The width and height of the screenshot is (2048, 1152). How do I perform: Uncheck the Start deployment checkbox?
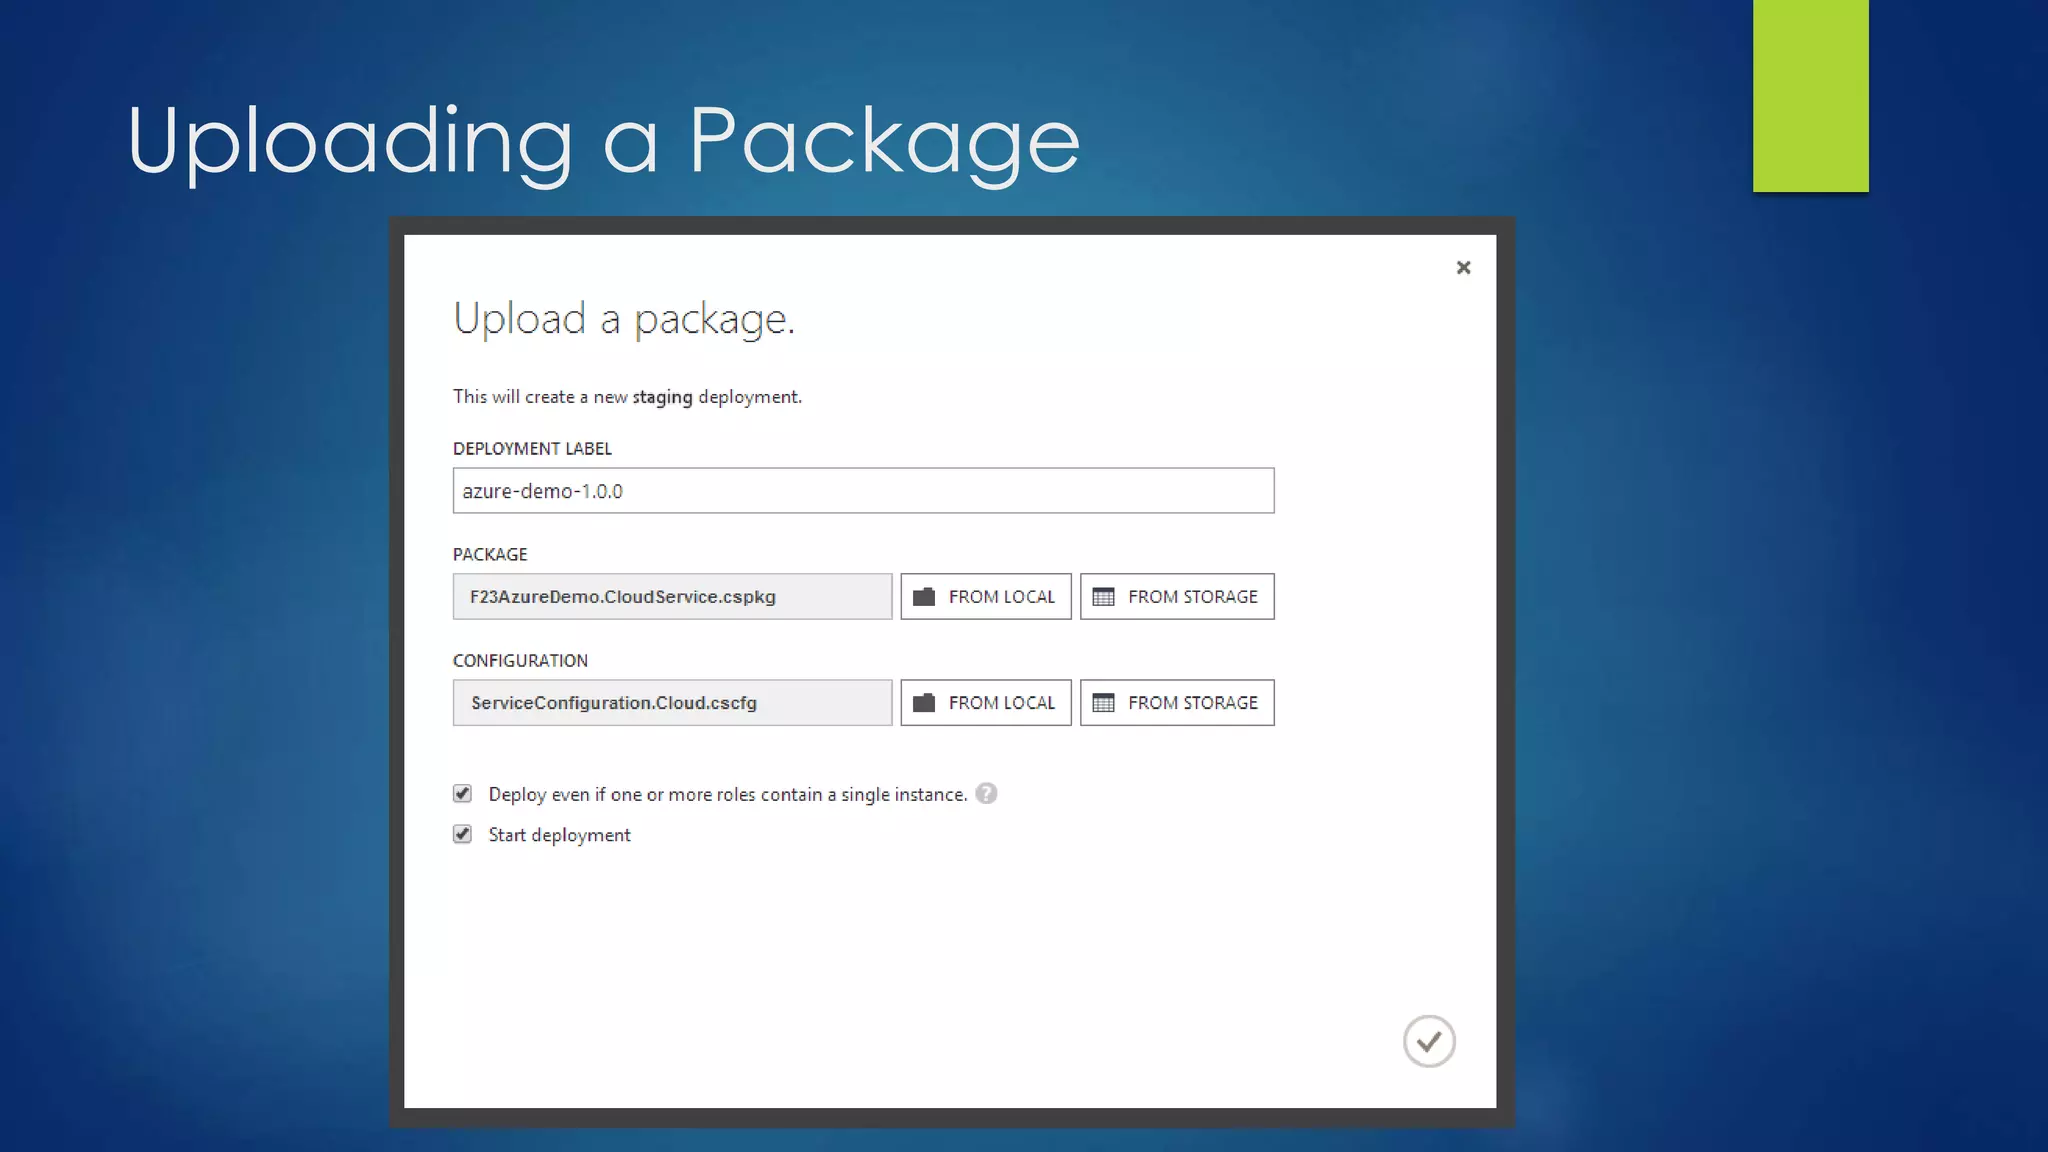(x=462, y=834)
